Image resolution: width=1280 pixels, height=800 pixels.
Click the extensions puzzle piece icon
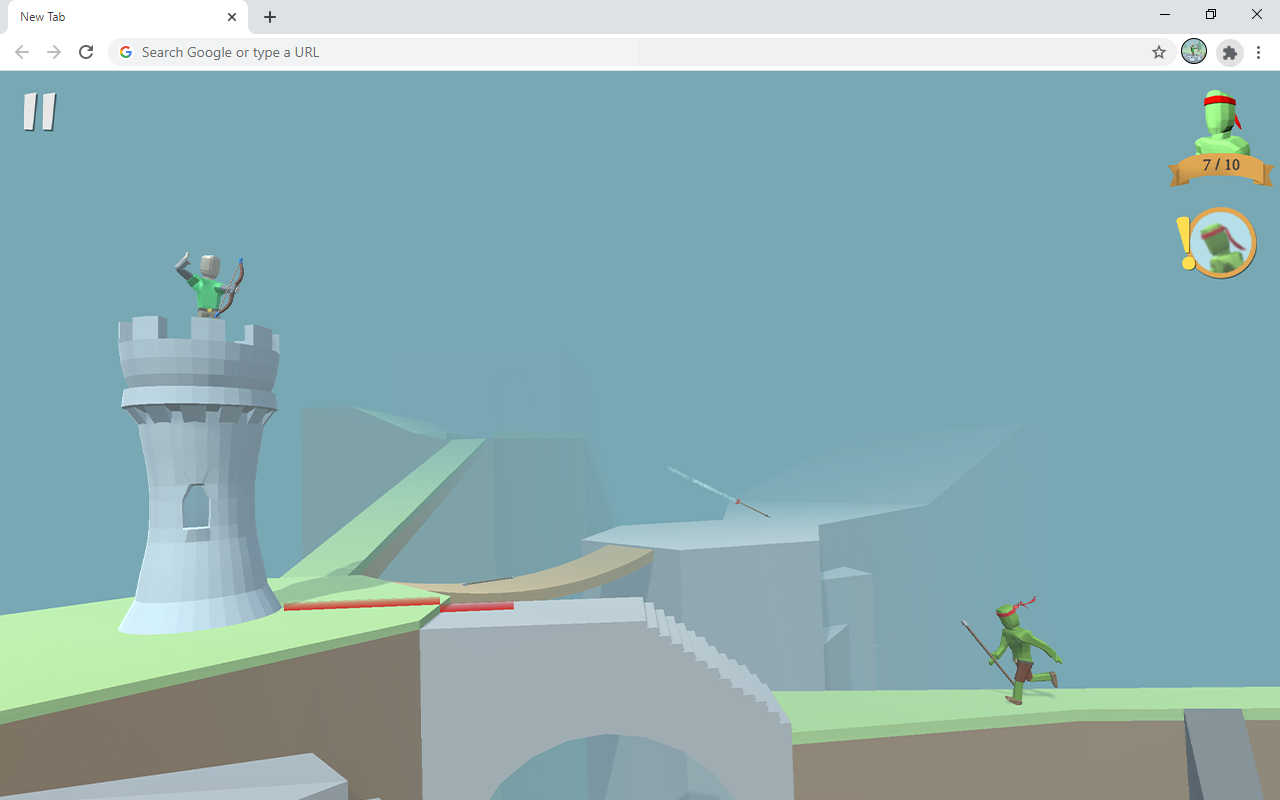(1229, 52)
